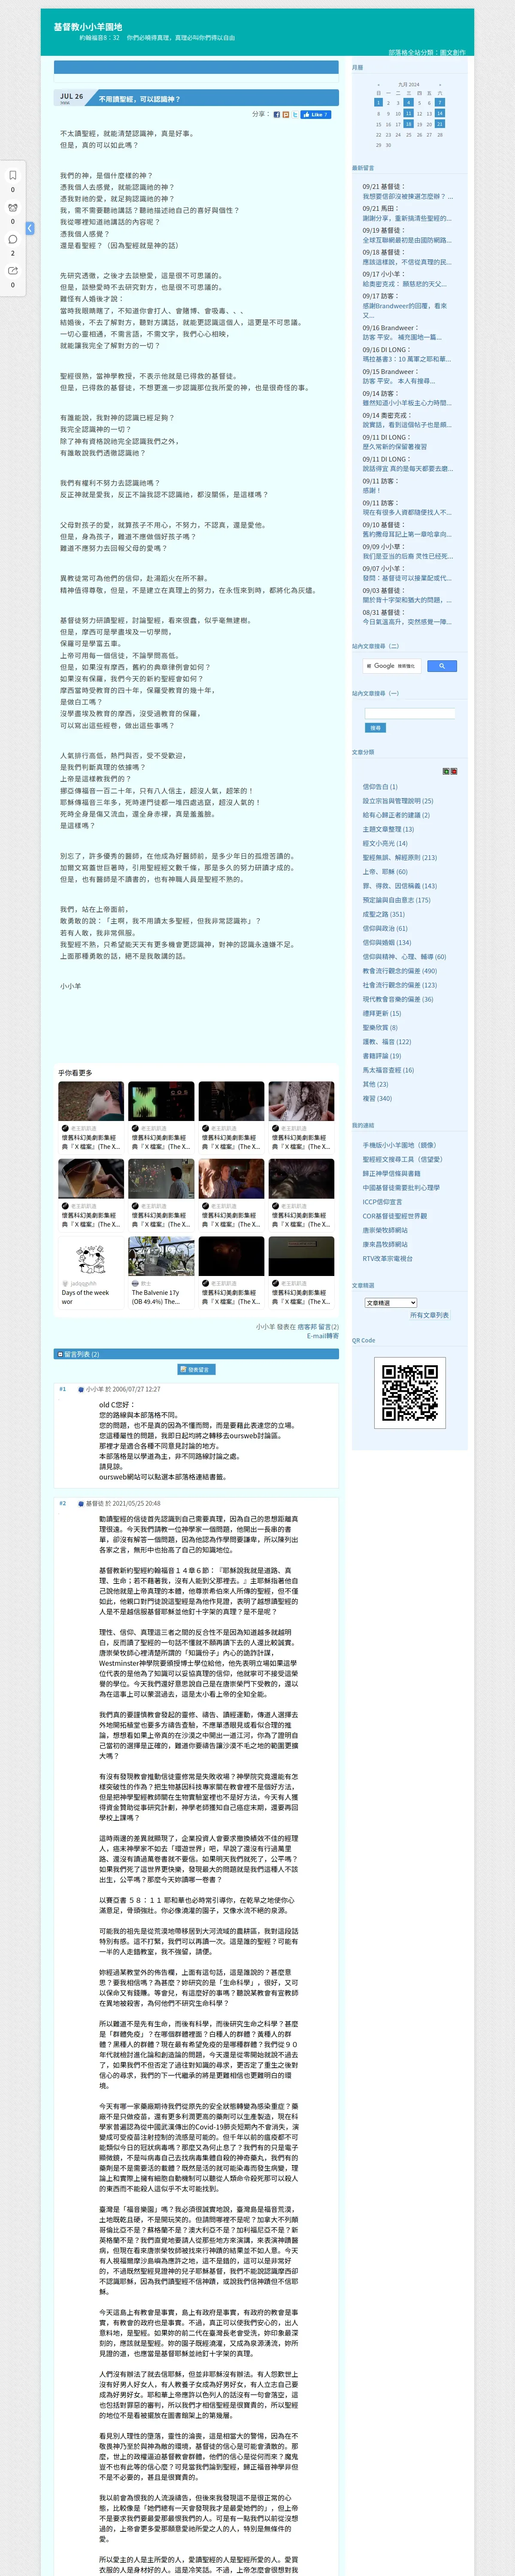Click the 所有文章列表 button
Screen dimensions: 515x2576
click(x=429, y=1315)
